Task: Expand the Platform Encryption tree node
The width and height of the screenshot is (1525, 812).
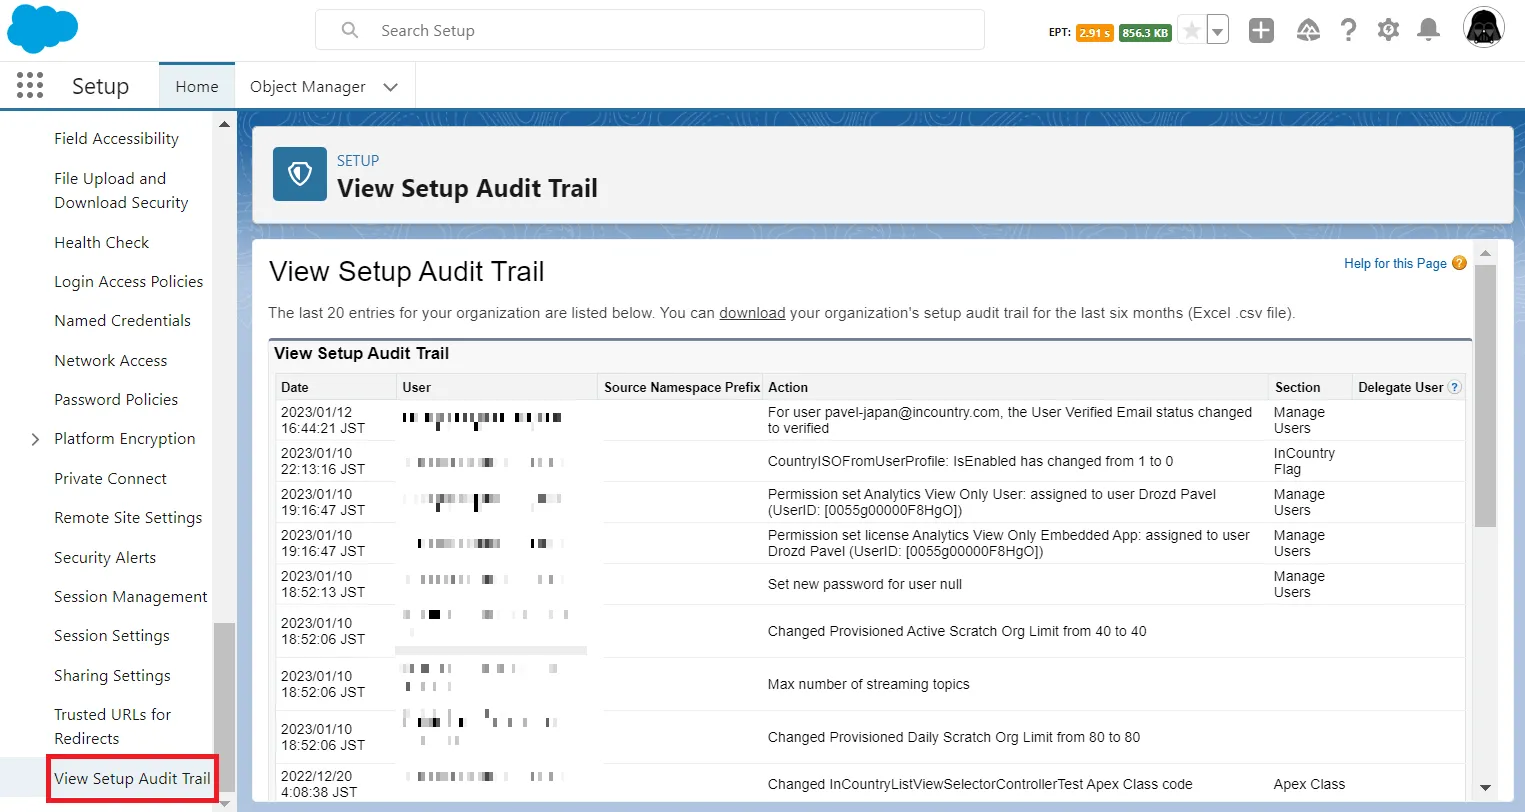Action: [35, 439]
